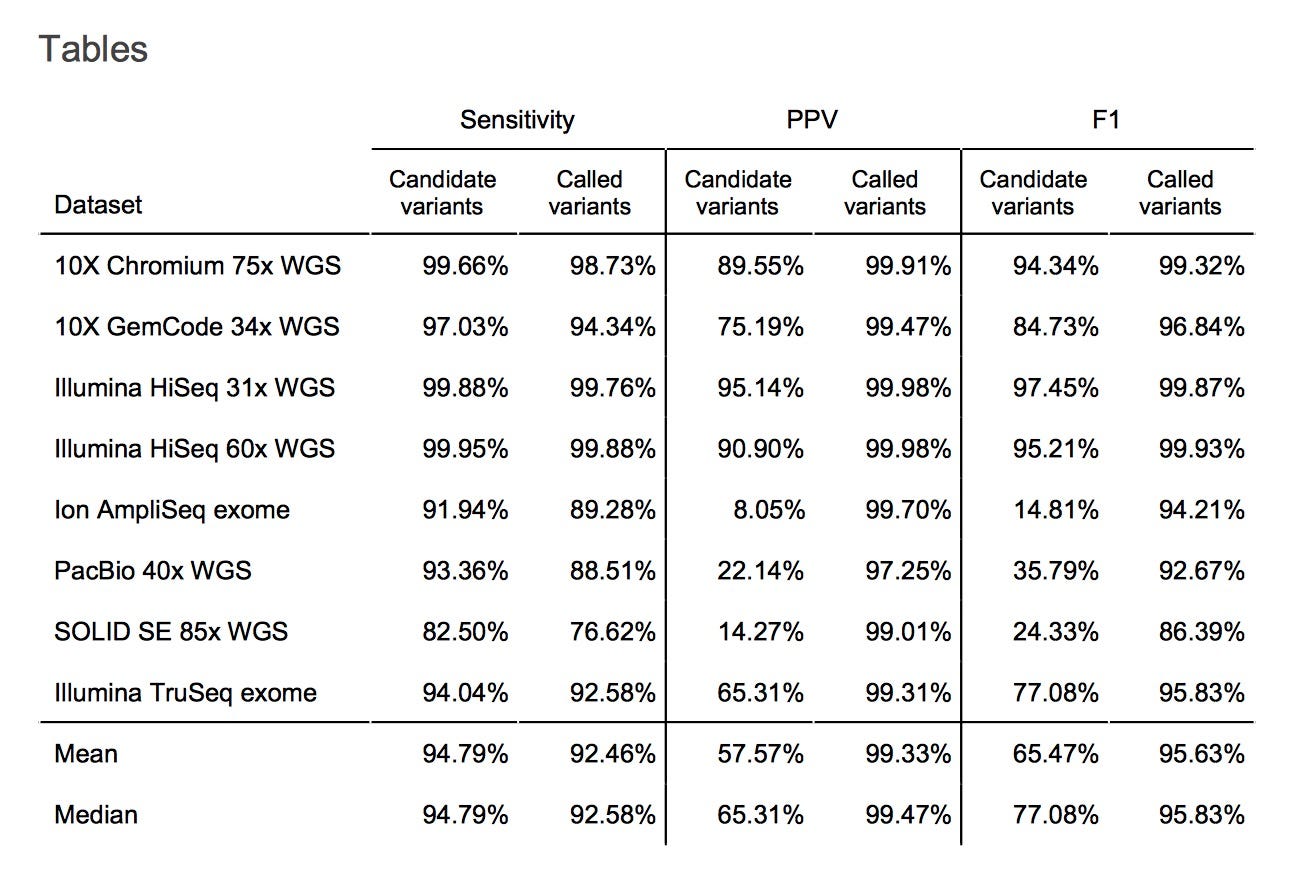Select the PPV column group header

[812, 120]
